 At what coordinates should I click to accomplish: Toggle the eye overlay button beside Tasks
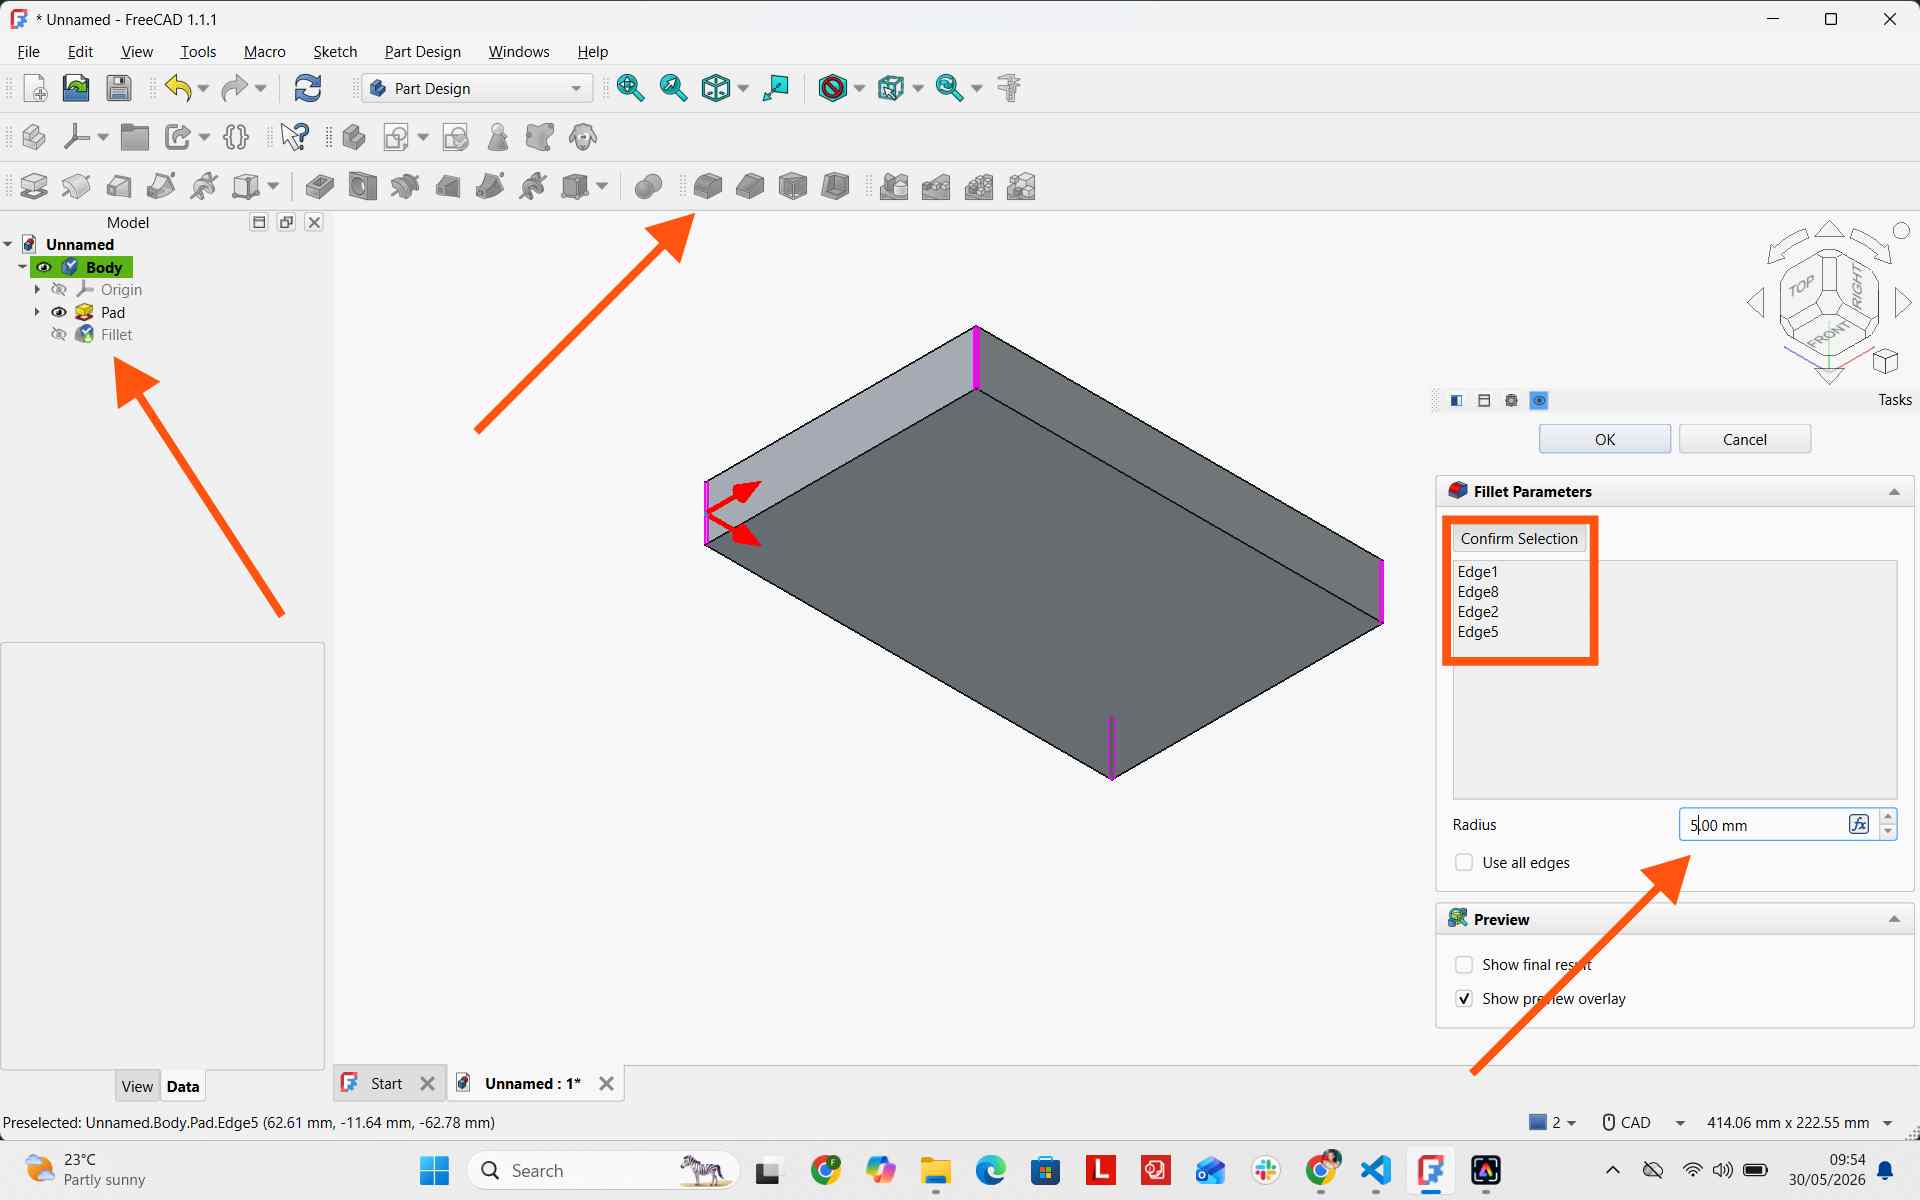[1539, 400]
